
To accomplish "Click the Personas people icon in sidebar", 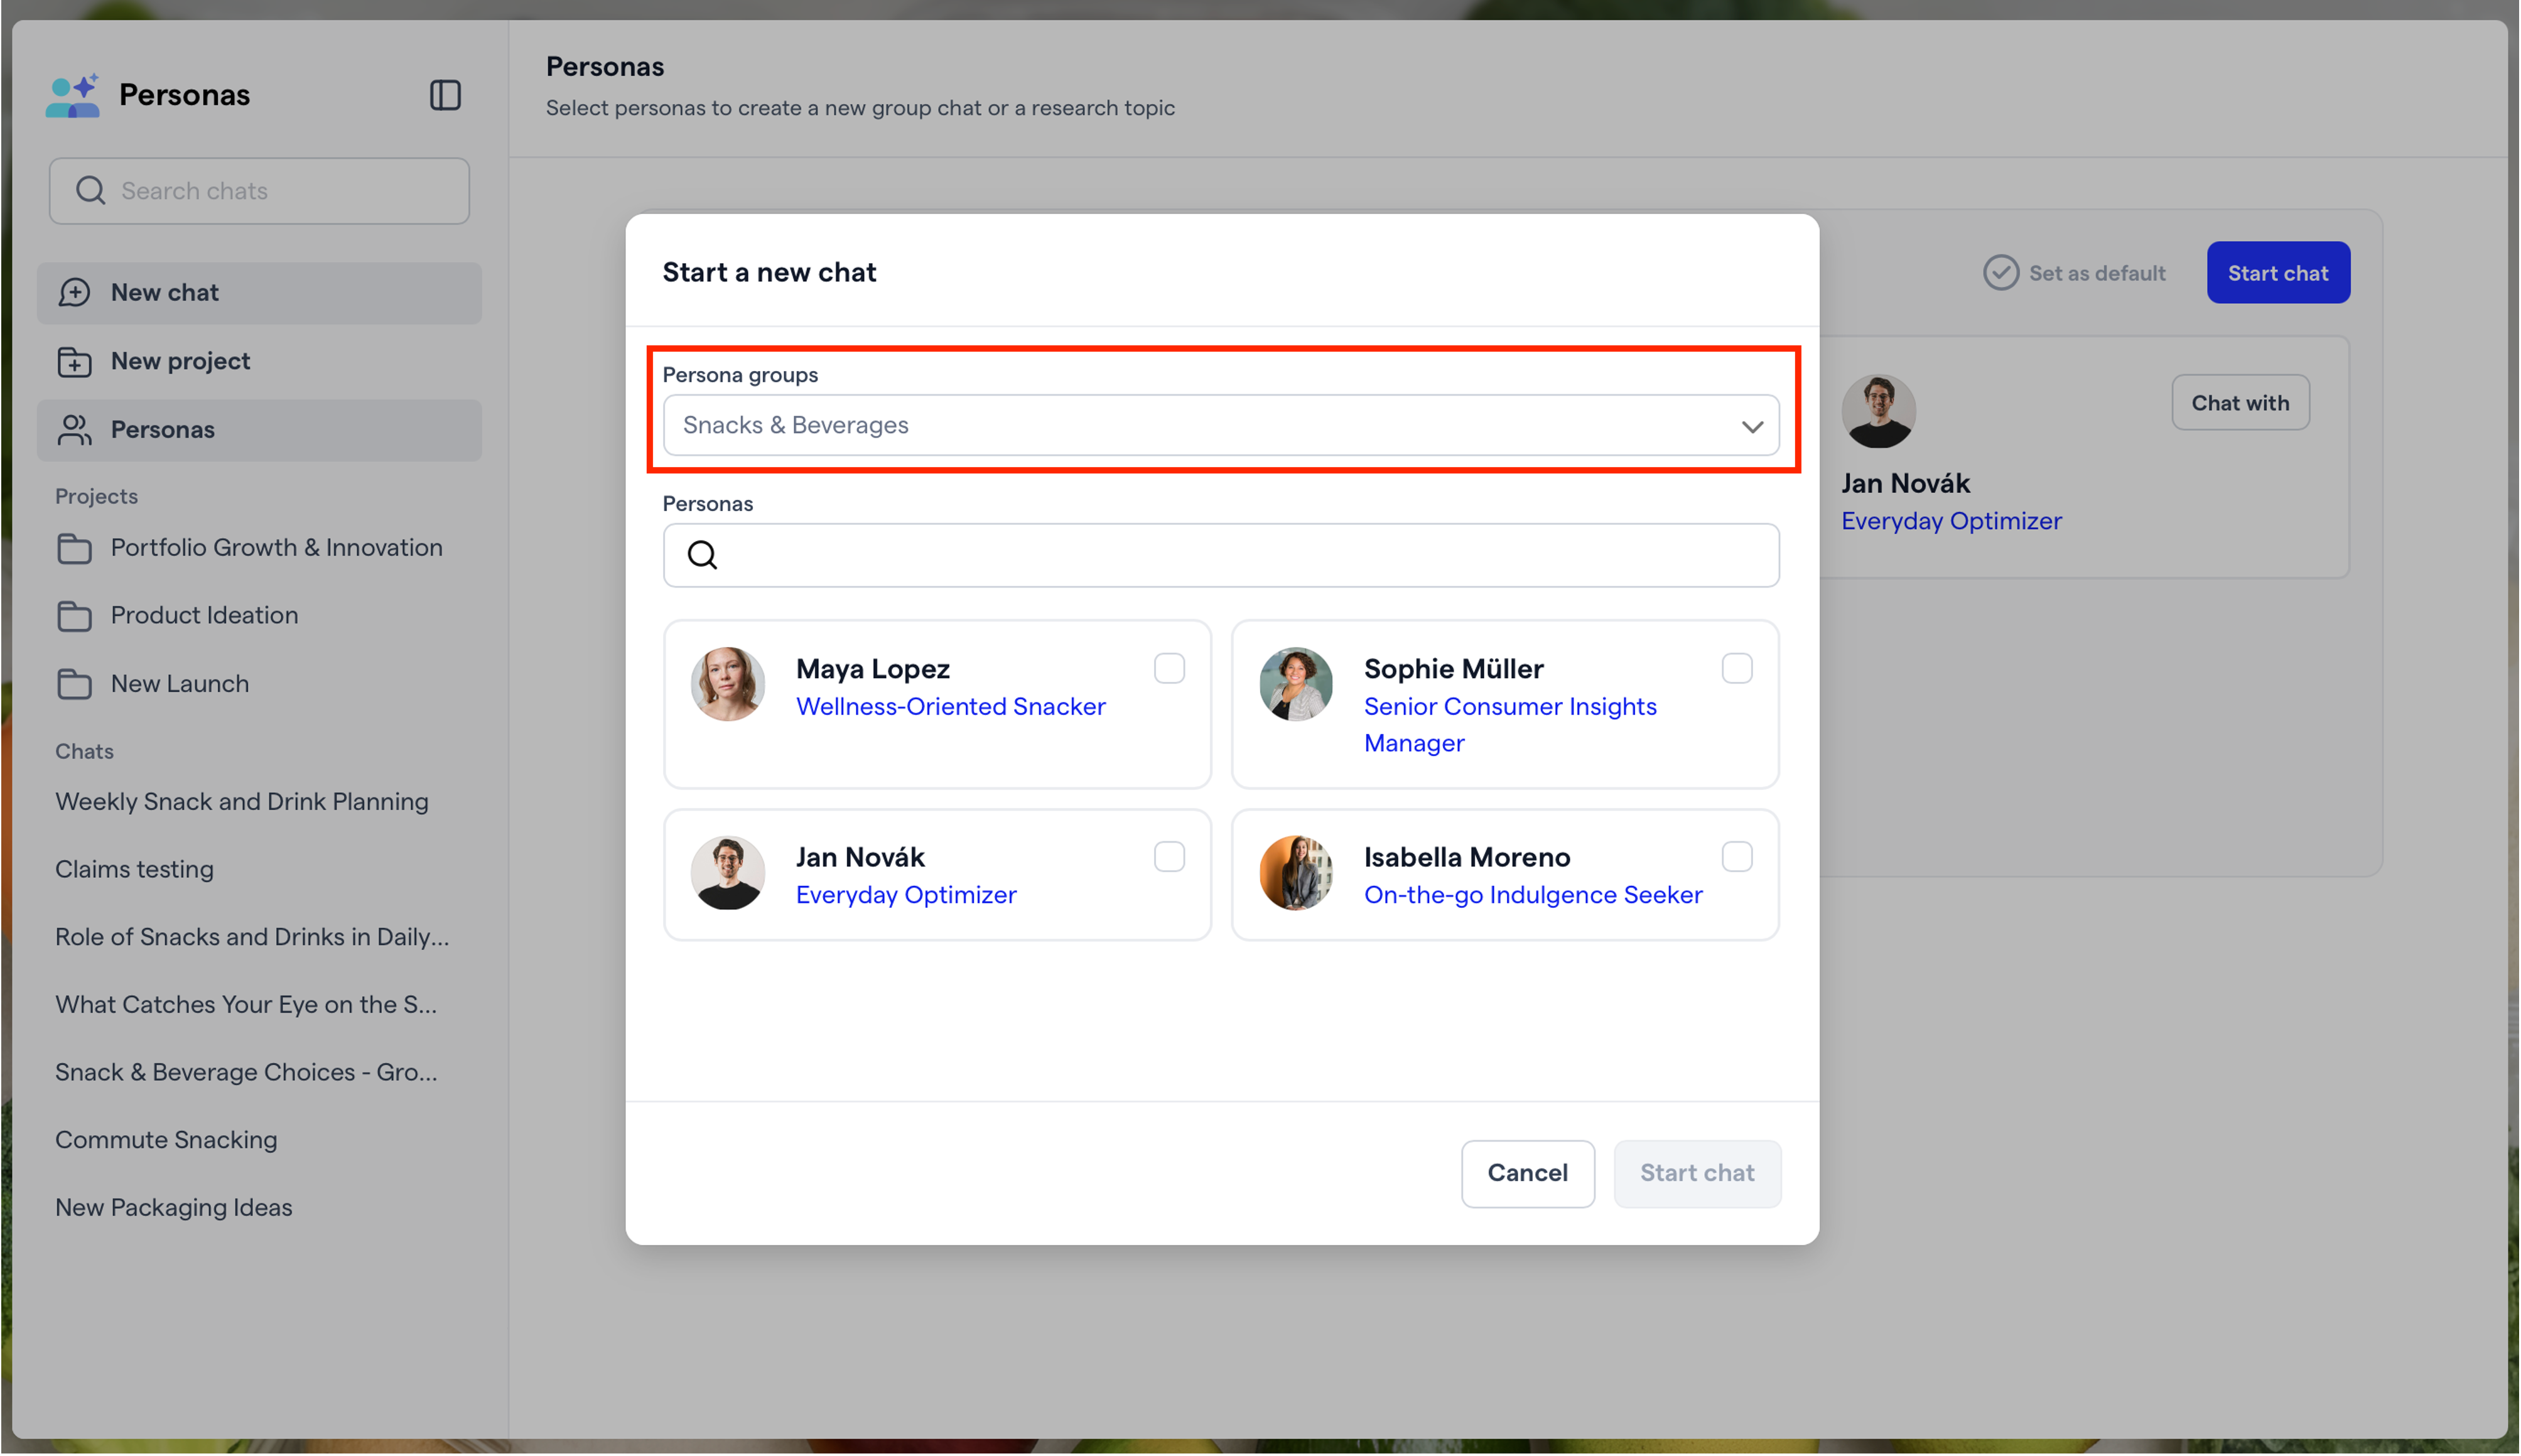I will click(x=75, y=430).
